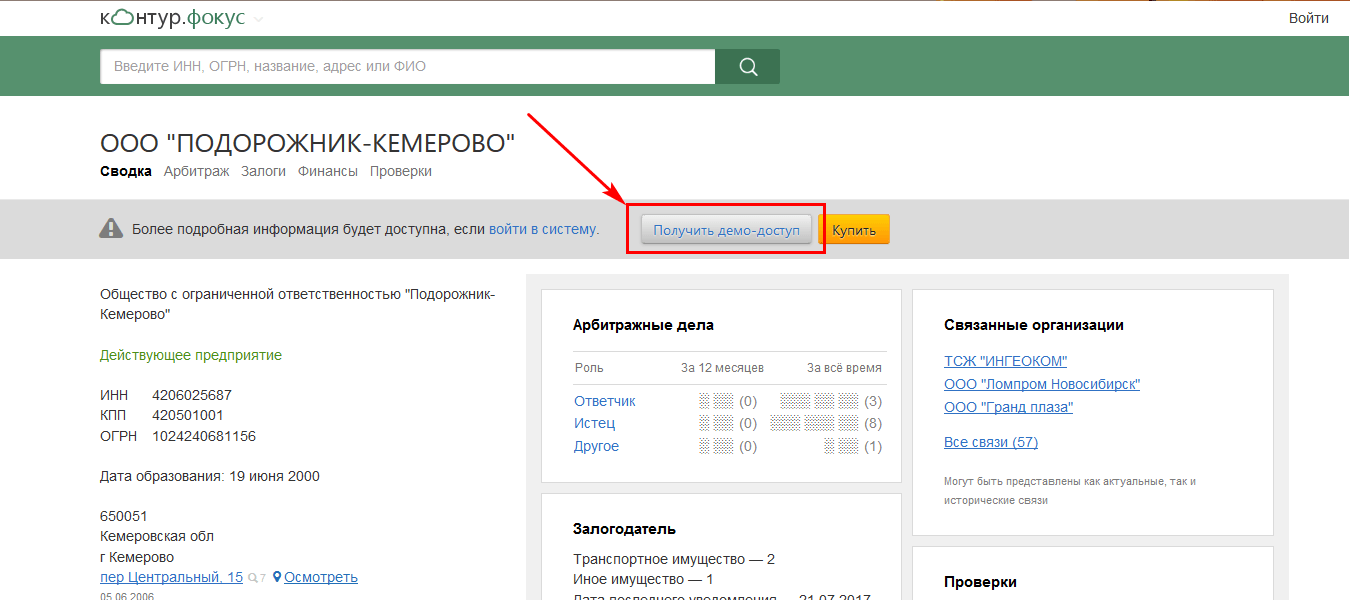Go to the Финансы tab

coord(328,171)
